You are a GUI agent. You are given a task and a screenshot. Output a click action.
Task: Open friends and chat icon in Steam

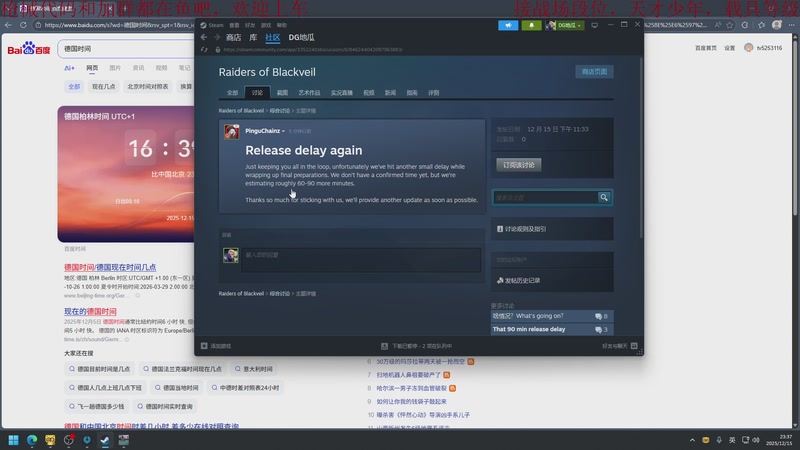point(634,346)
